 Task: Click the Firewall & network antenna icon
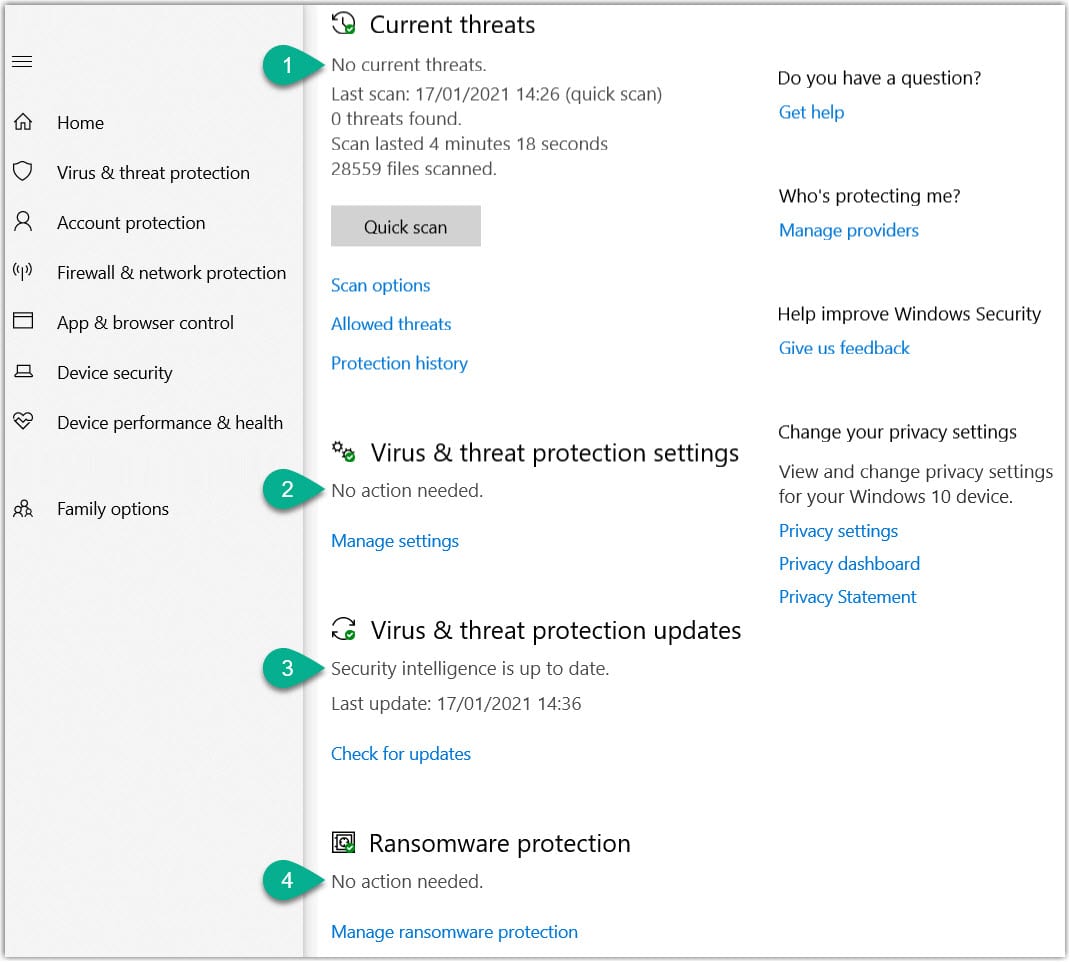tap(23, 272)
